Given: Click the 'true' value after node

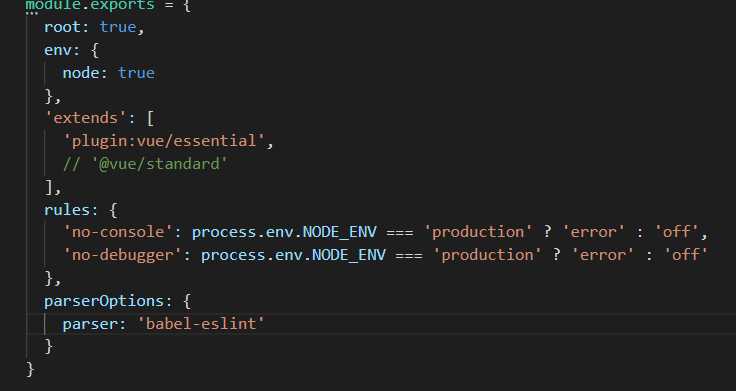Looking at the screenshot, I should (x=136, y=73).
